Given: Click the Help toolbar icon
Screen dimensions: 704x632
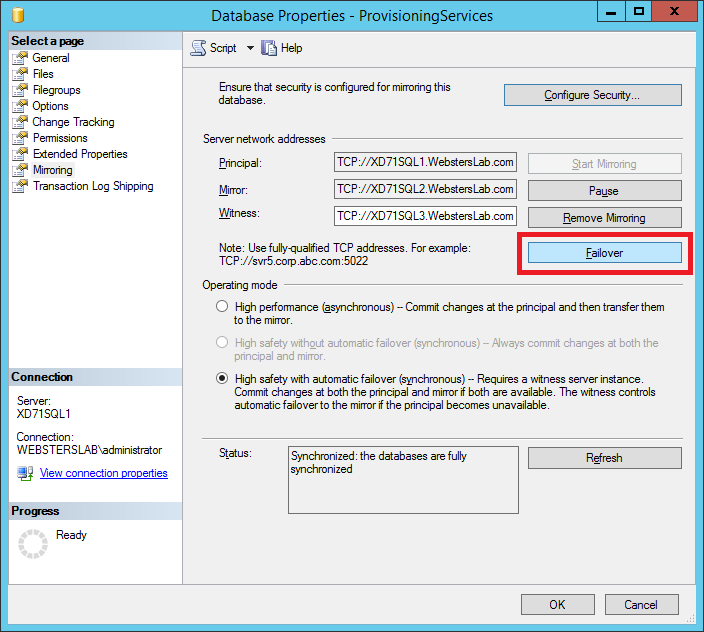Looking at the screenshot, I should (269, 48).
